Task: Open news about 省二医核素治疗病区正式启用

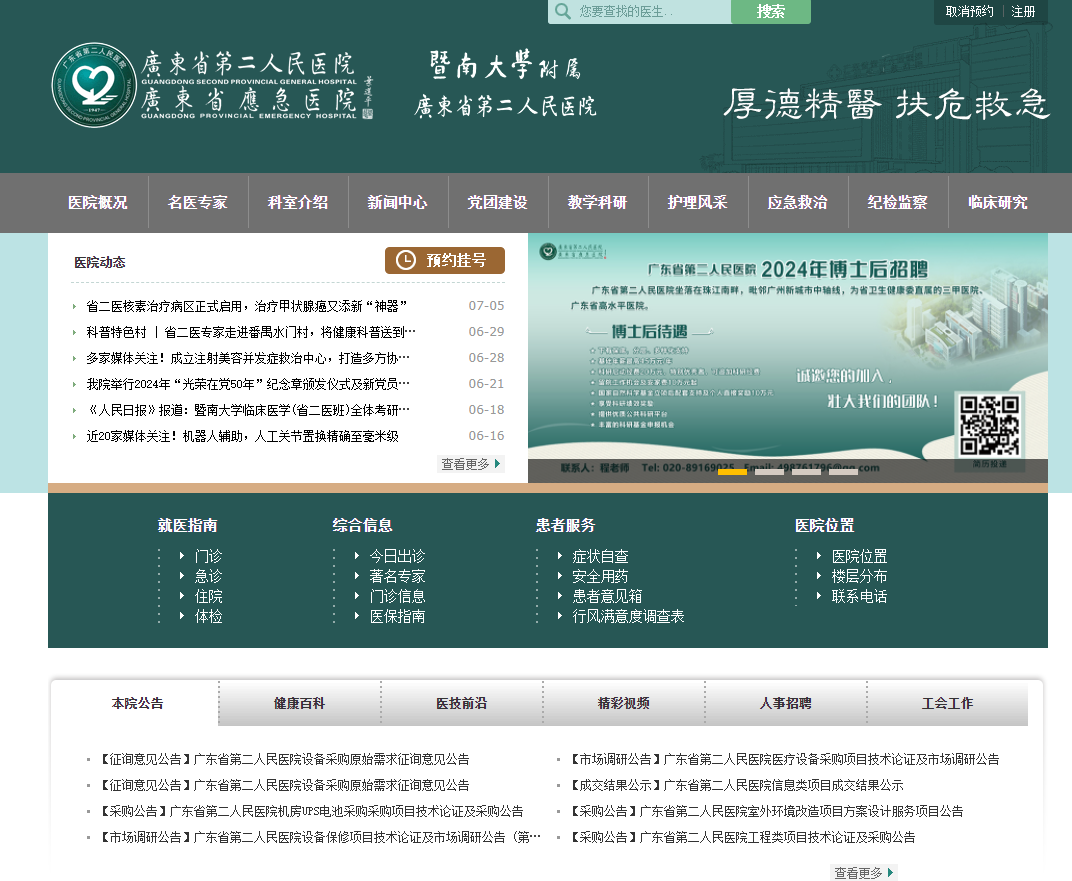Action: coord(247,306)
